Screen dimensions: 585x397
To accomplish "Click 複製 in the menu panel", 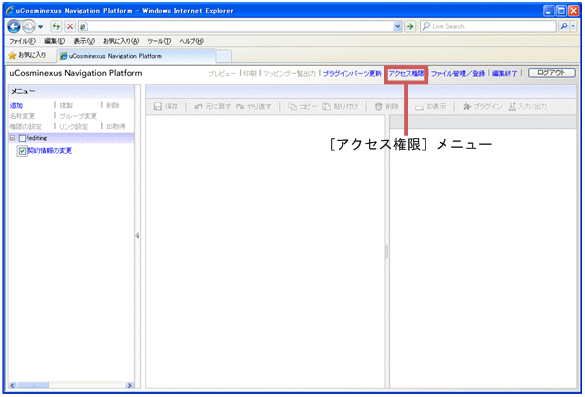I will 66,106.
